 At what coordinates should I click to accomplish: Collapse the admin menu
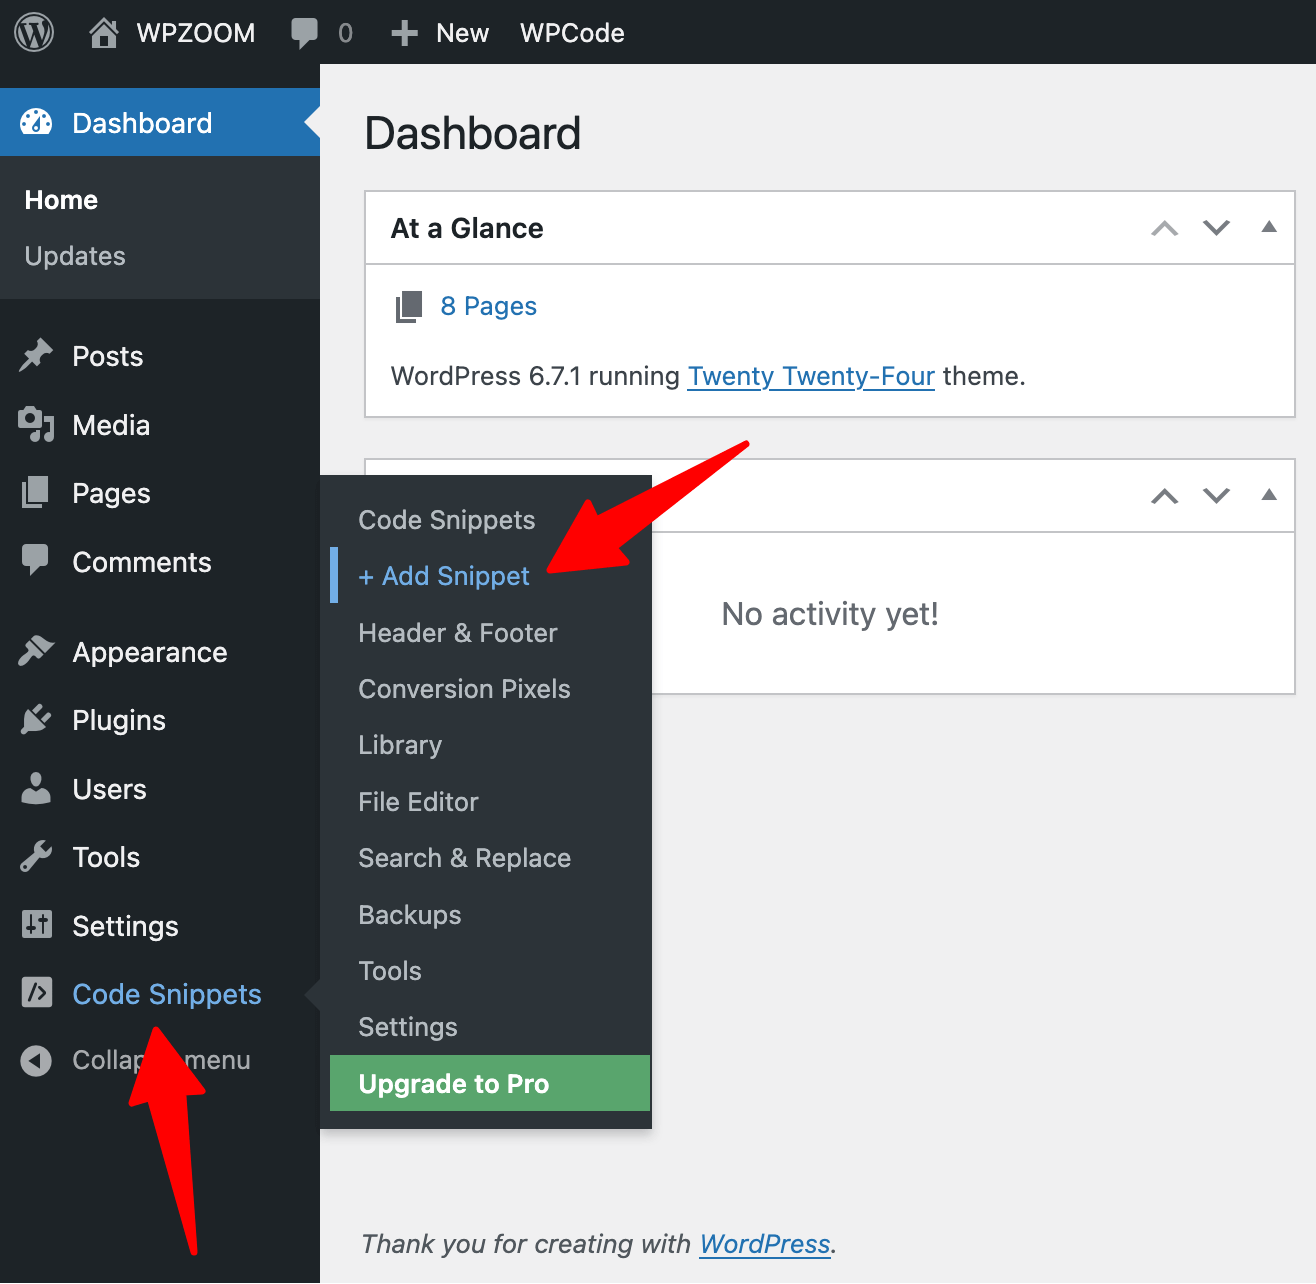tap(36, 1060)
